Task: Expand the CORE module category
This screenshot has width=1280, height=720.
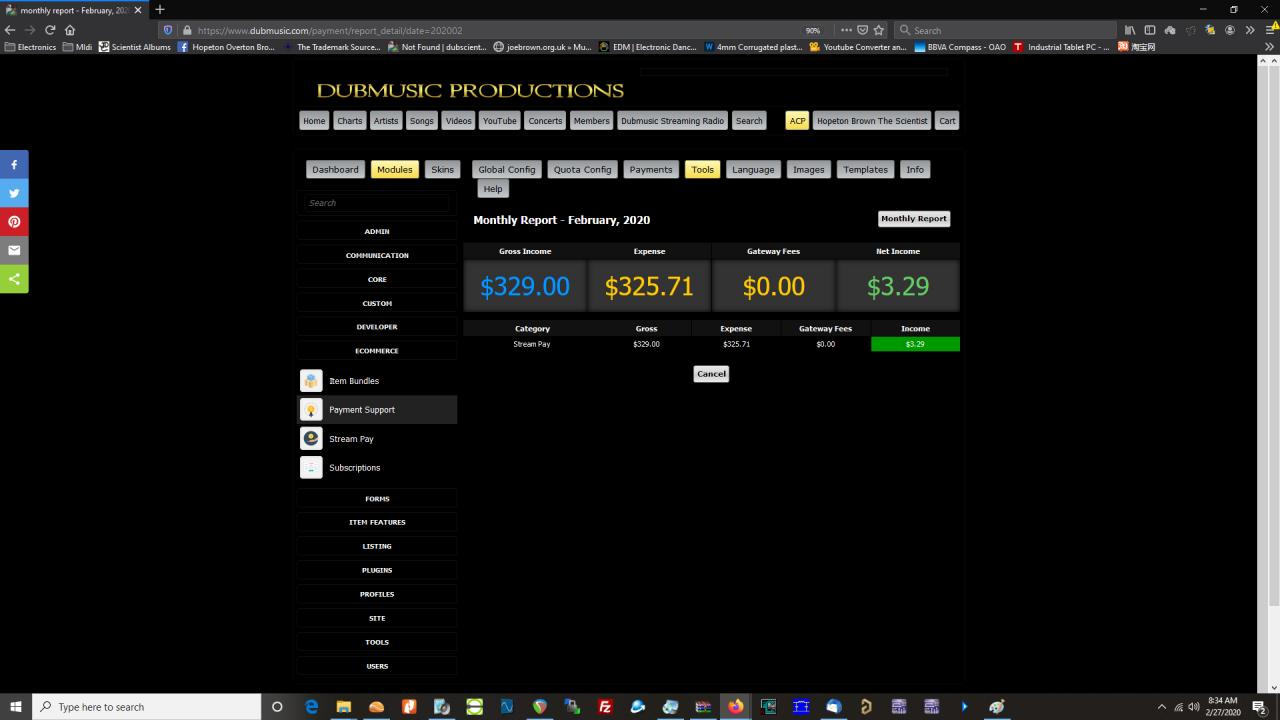Action: (x=377, y=279)
